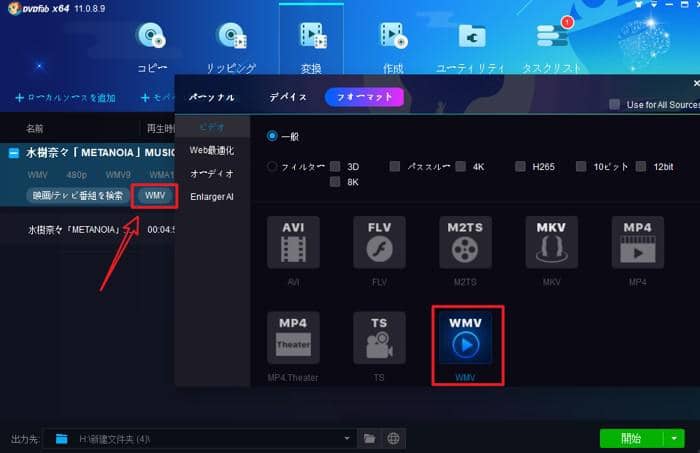Click the 480p resolution label

pyautogui.click(x=76, y=175)
